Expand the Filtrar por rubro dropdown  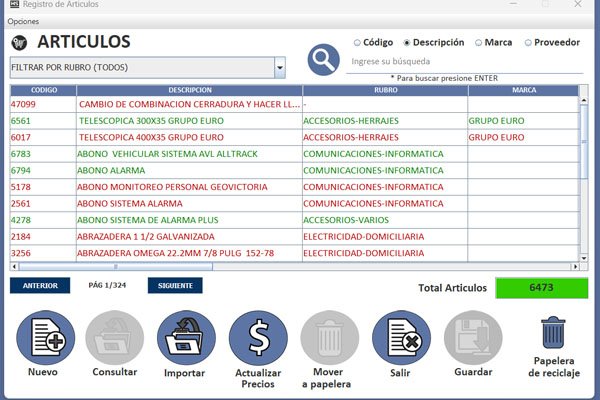coord(280,68)
